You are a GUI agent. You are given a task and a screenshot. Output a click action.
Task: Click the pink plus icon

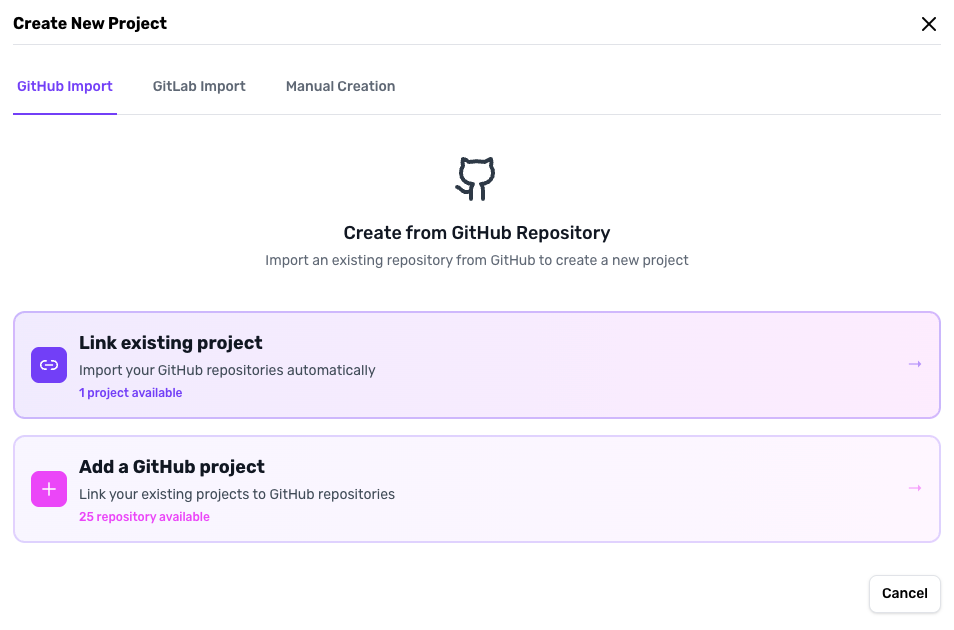[x=49, y=489]
